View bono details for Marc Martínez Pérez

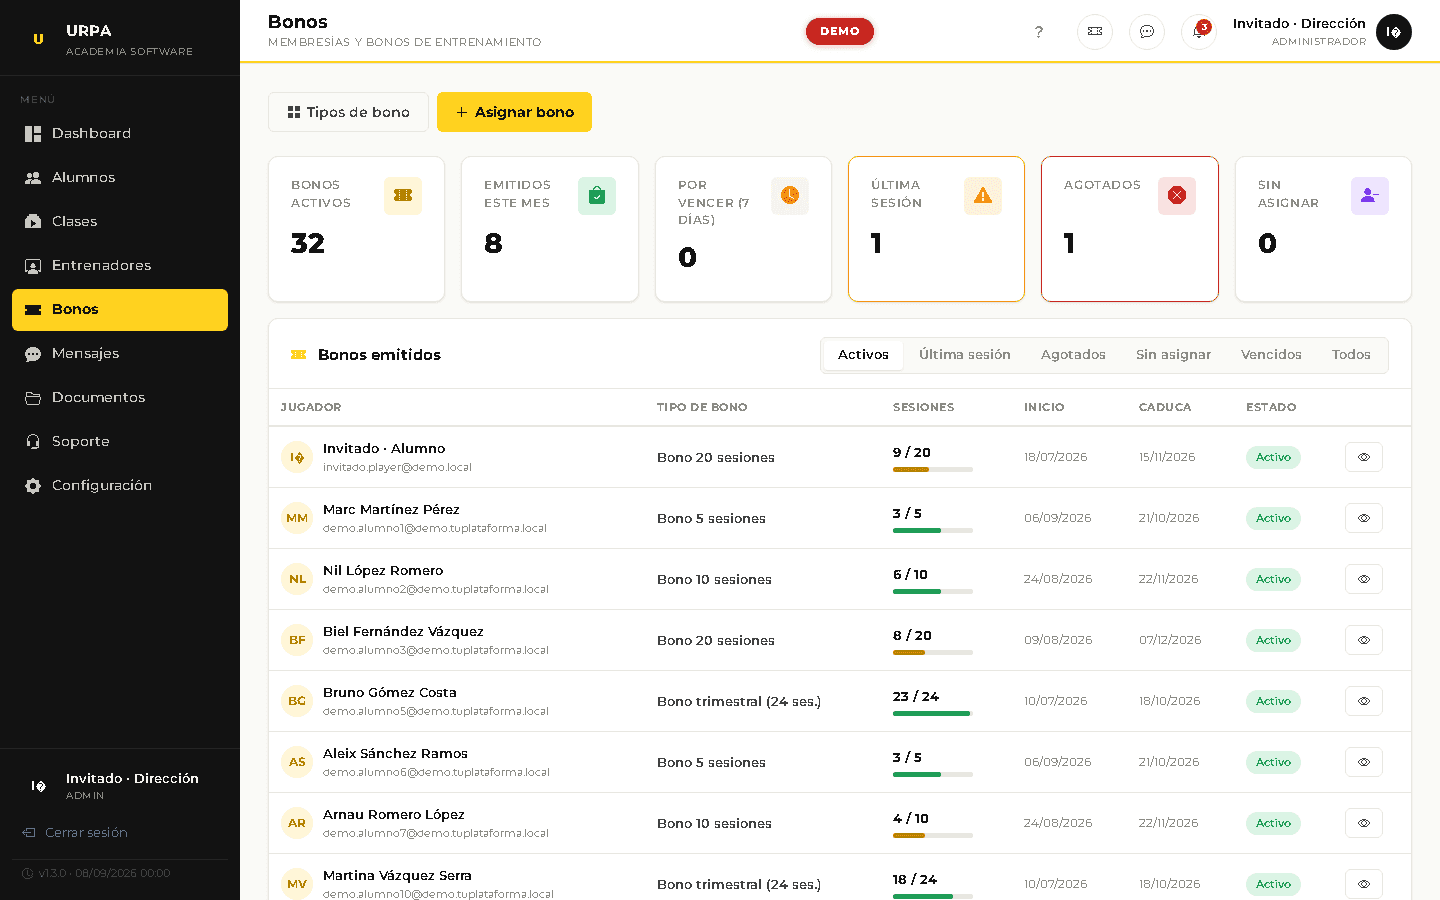click(1364, 518)
